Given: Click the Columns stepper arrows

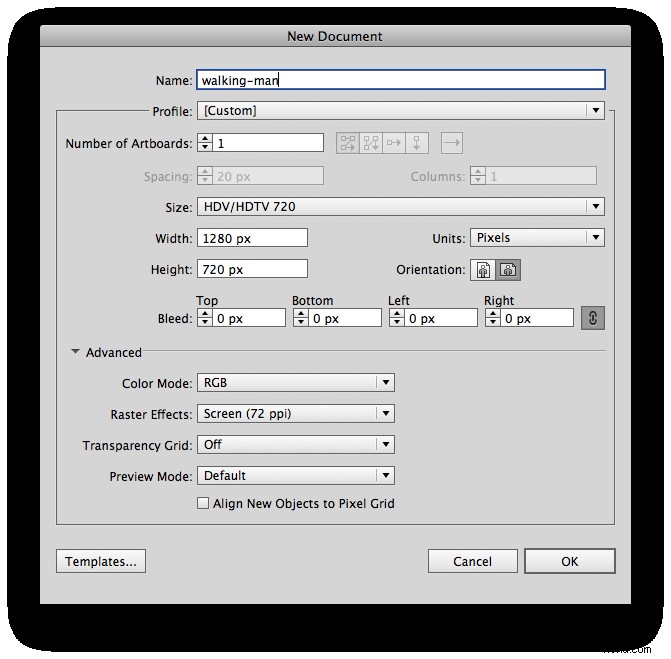Looking at the screenshot, I should click(x=478, y=176).
